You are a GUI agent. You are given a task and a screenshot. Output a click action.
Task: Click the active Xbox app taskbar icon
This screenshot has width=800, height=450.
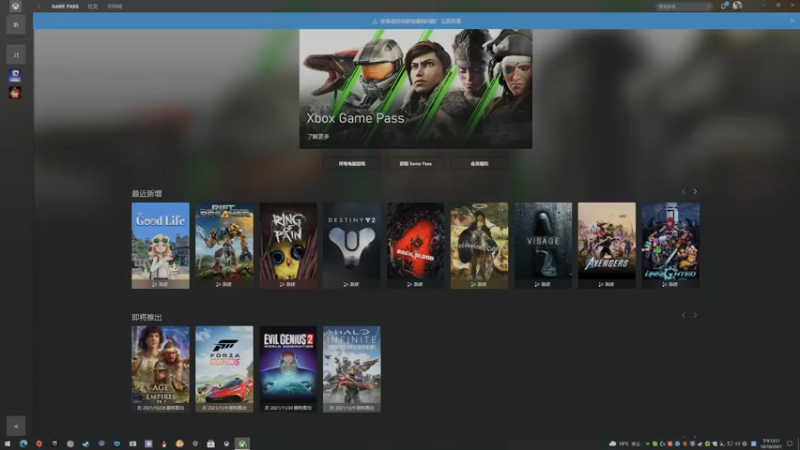tap(242, 444)
